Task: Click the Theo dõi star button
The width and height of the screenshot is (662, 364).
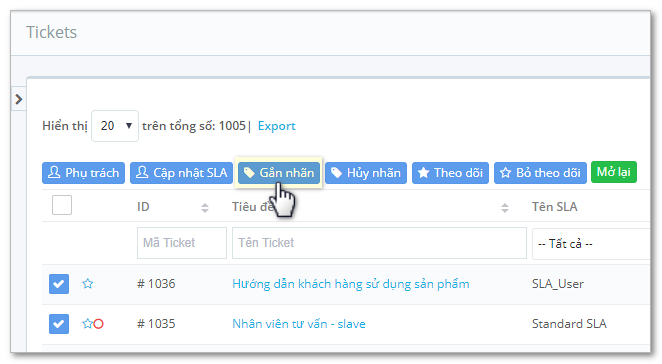Action: point(450,173)
